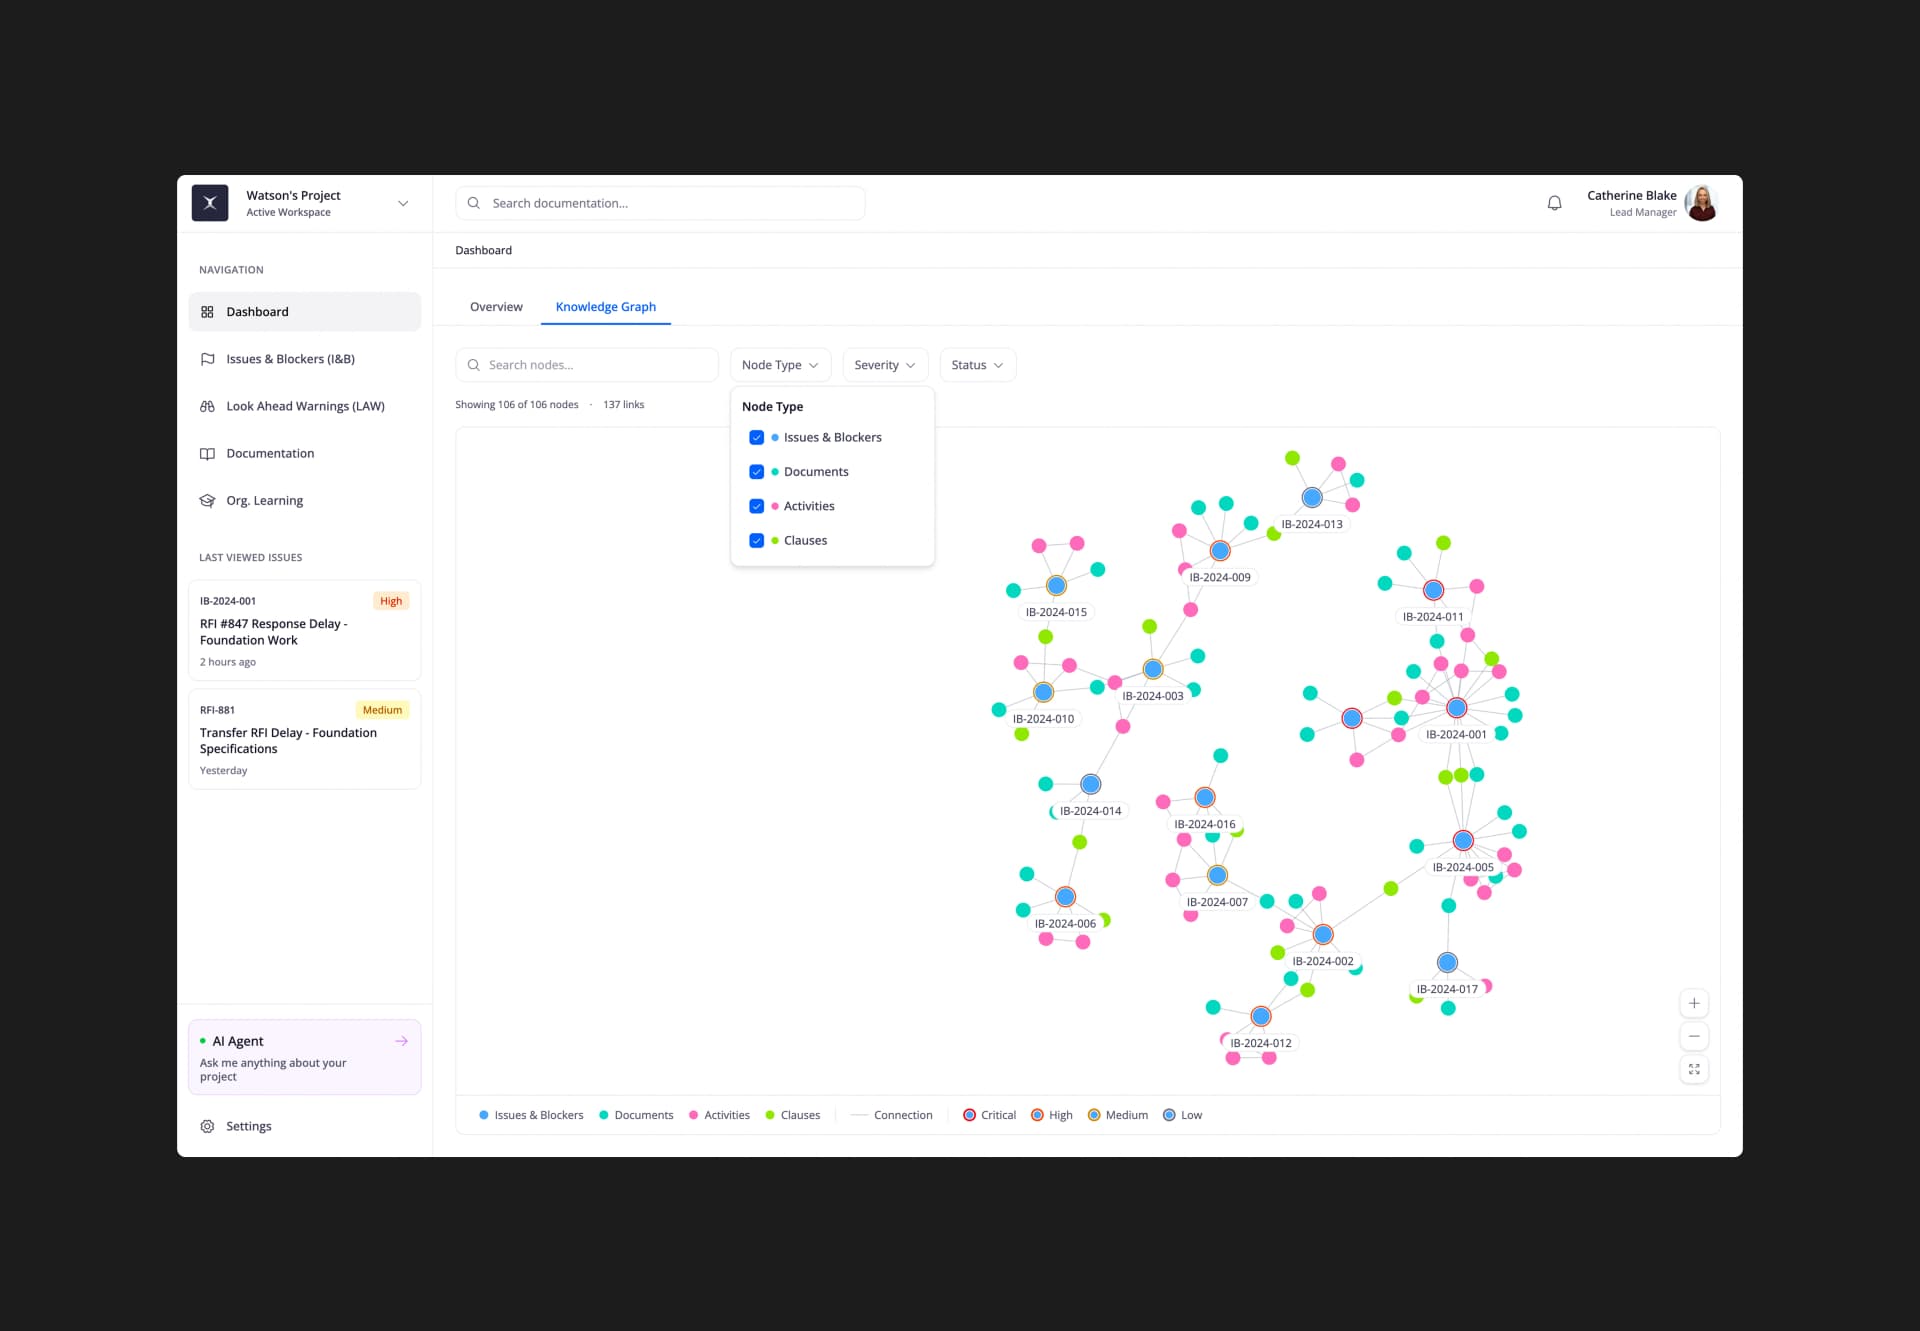This screenshot has width=1920, height=1331.
Task: Click the Medium severity legend swatch
Action: pos(1094,1115)
